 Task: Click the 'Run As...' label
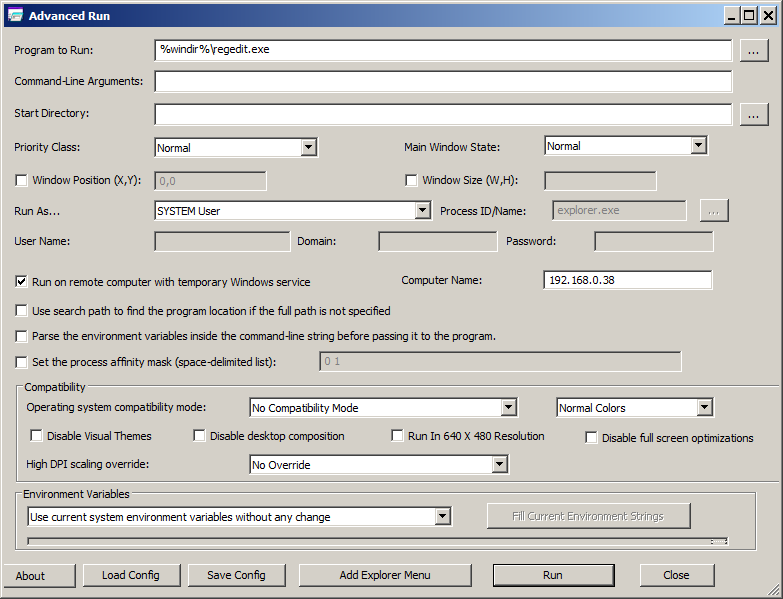pos(37,211)
